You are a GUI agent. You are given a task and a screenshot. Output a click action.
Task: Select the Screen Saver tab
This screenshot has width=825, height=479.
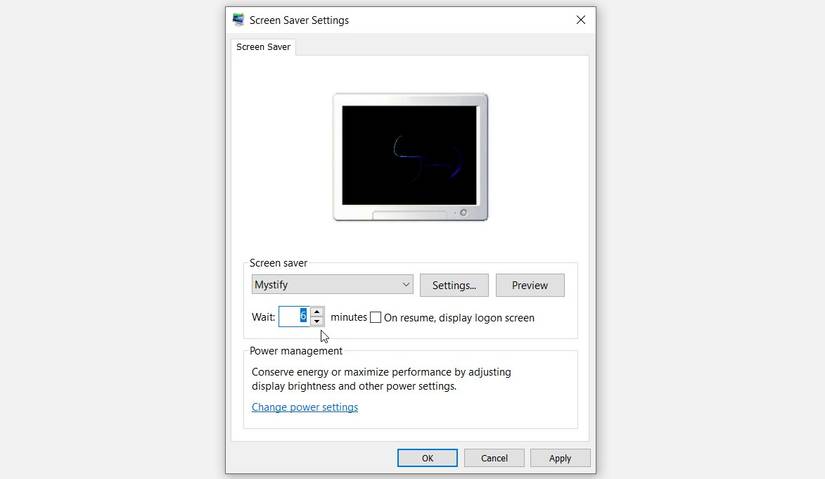click(263, 47)
